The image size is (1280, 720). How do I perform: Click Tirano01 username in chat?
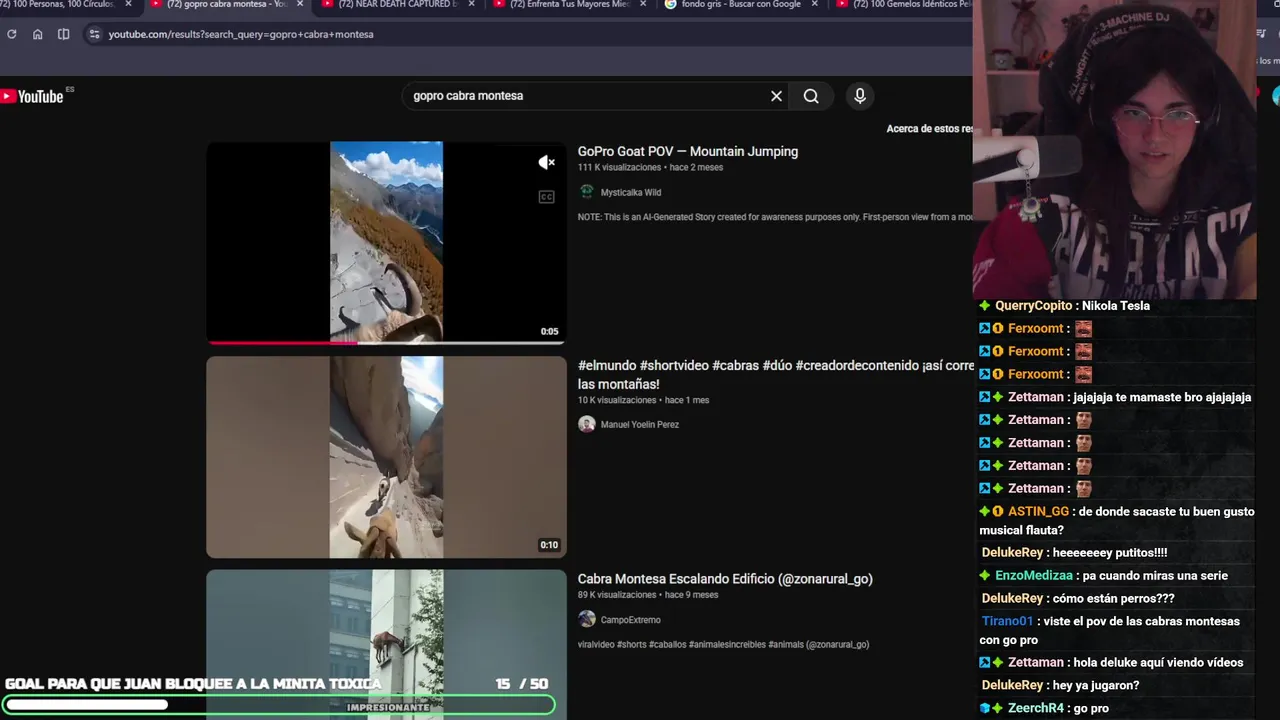pyautogui.click(x=1007, y=621)
